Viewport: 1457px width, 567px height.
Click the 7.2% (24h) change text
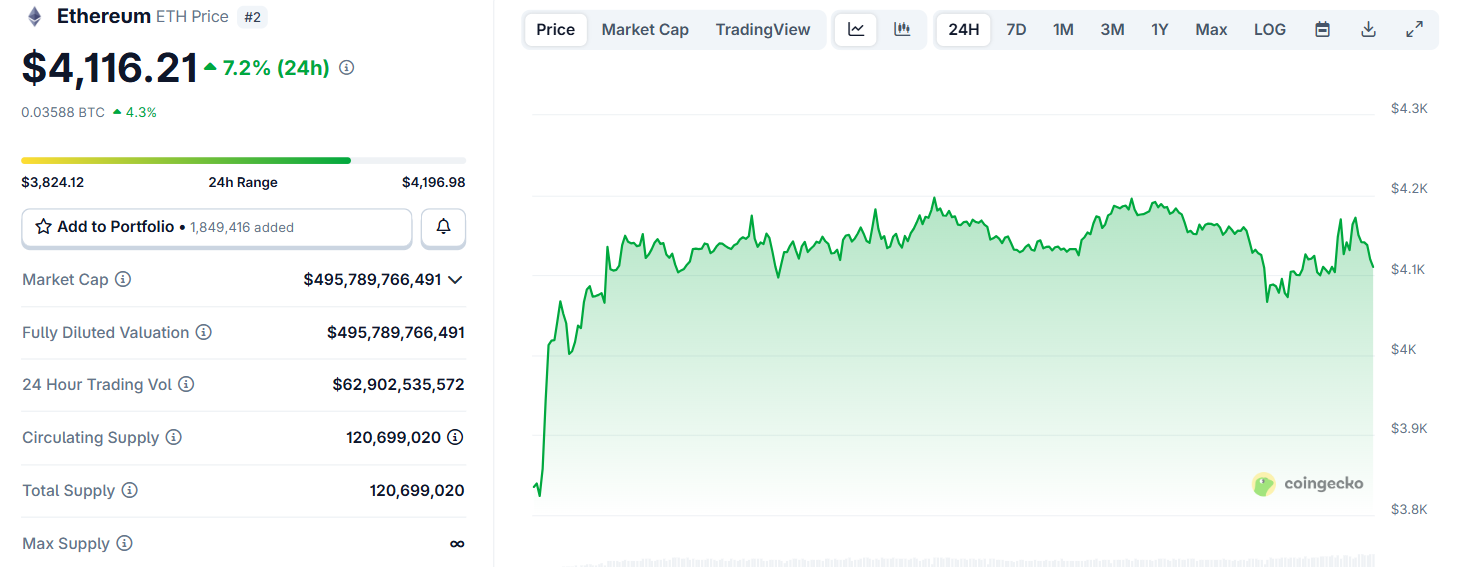pos(276,68)
